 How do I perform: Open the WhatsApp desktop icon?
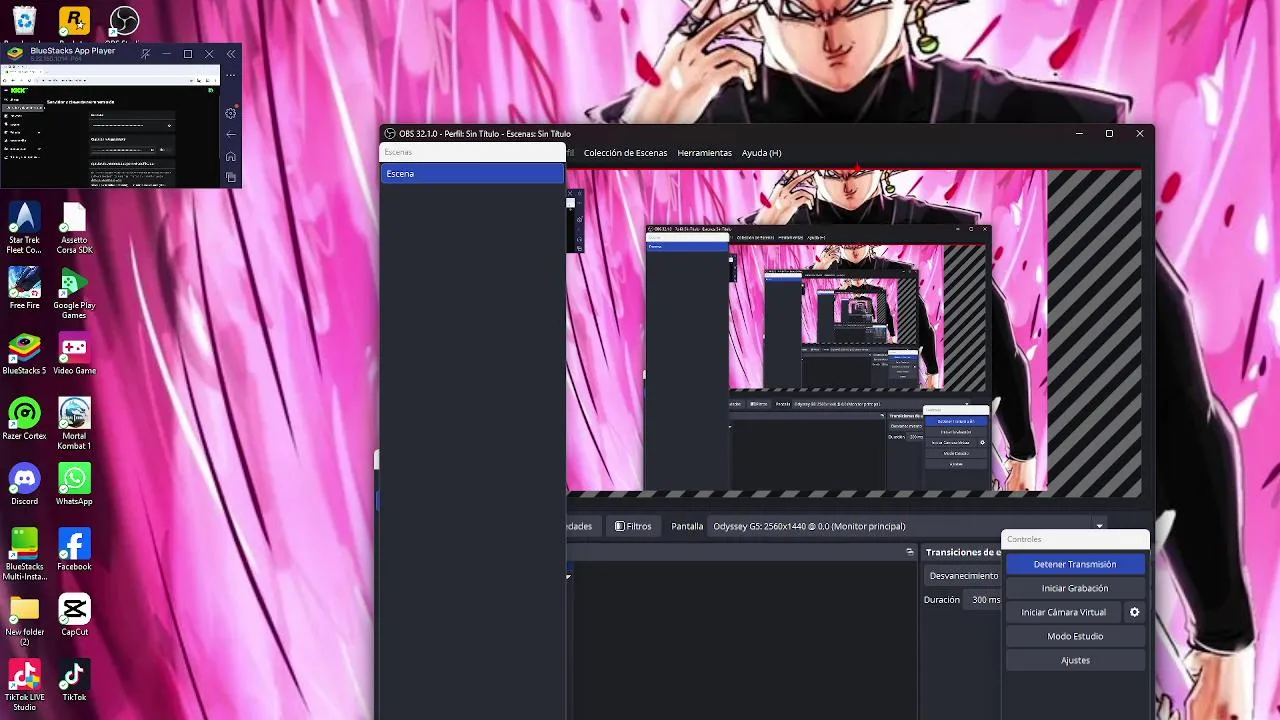coord(74,485)
